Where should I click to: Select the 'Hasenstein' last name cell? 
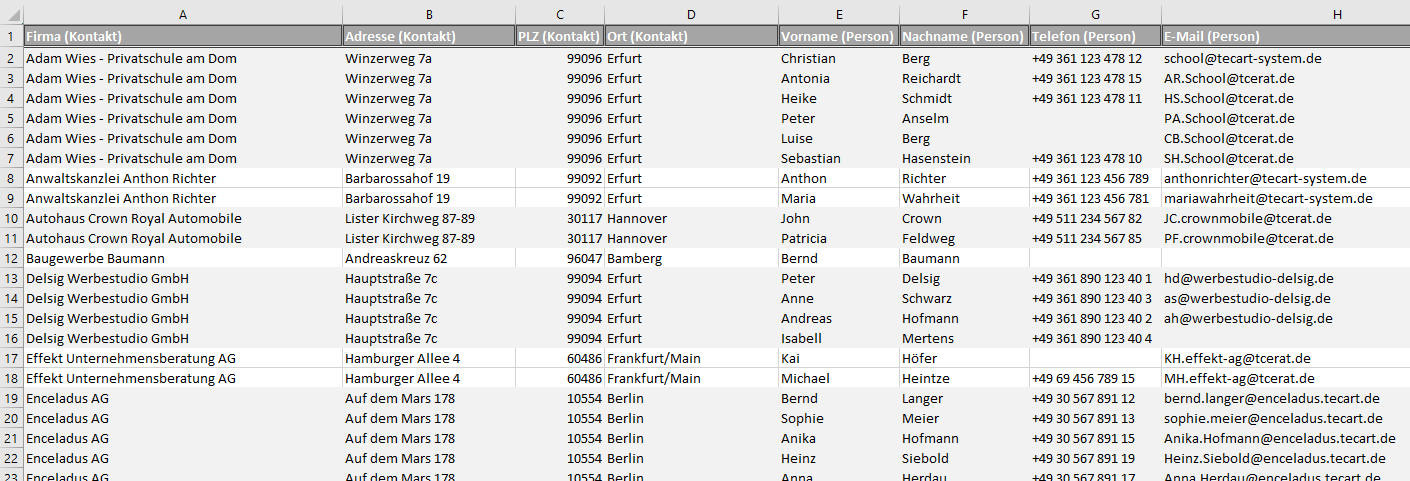(x=936, y=158)
